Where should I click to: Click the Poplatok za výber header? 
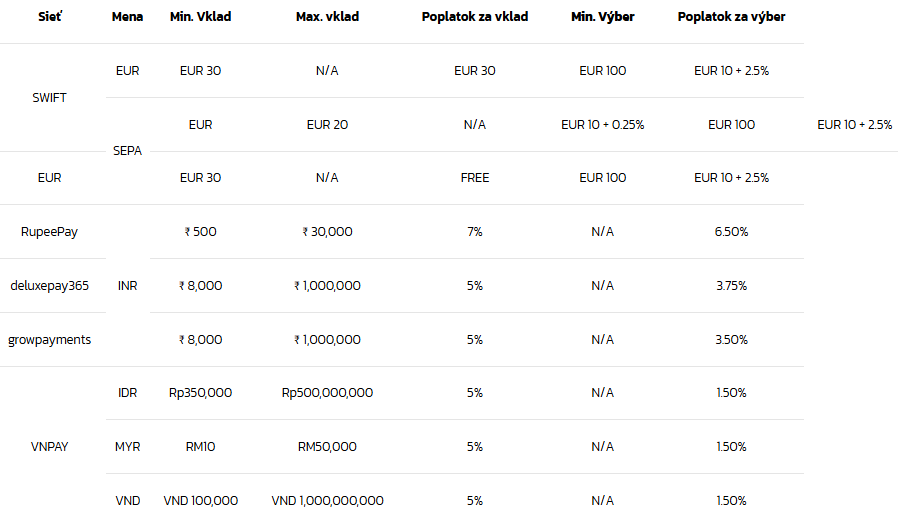click(731, 17)
